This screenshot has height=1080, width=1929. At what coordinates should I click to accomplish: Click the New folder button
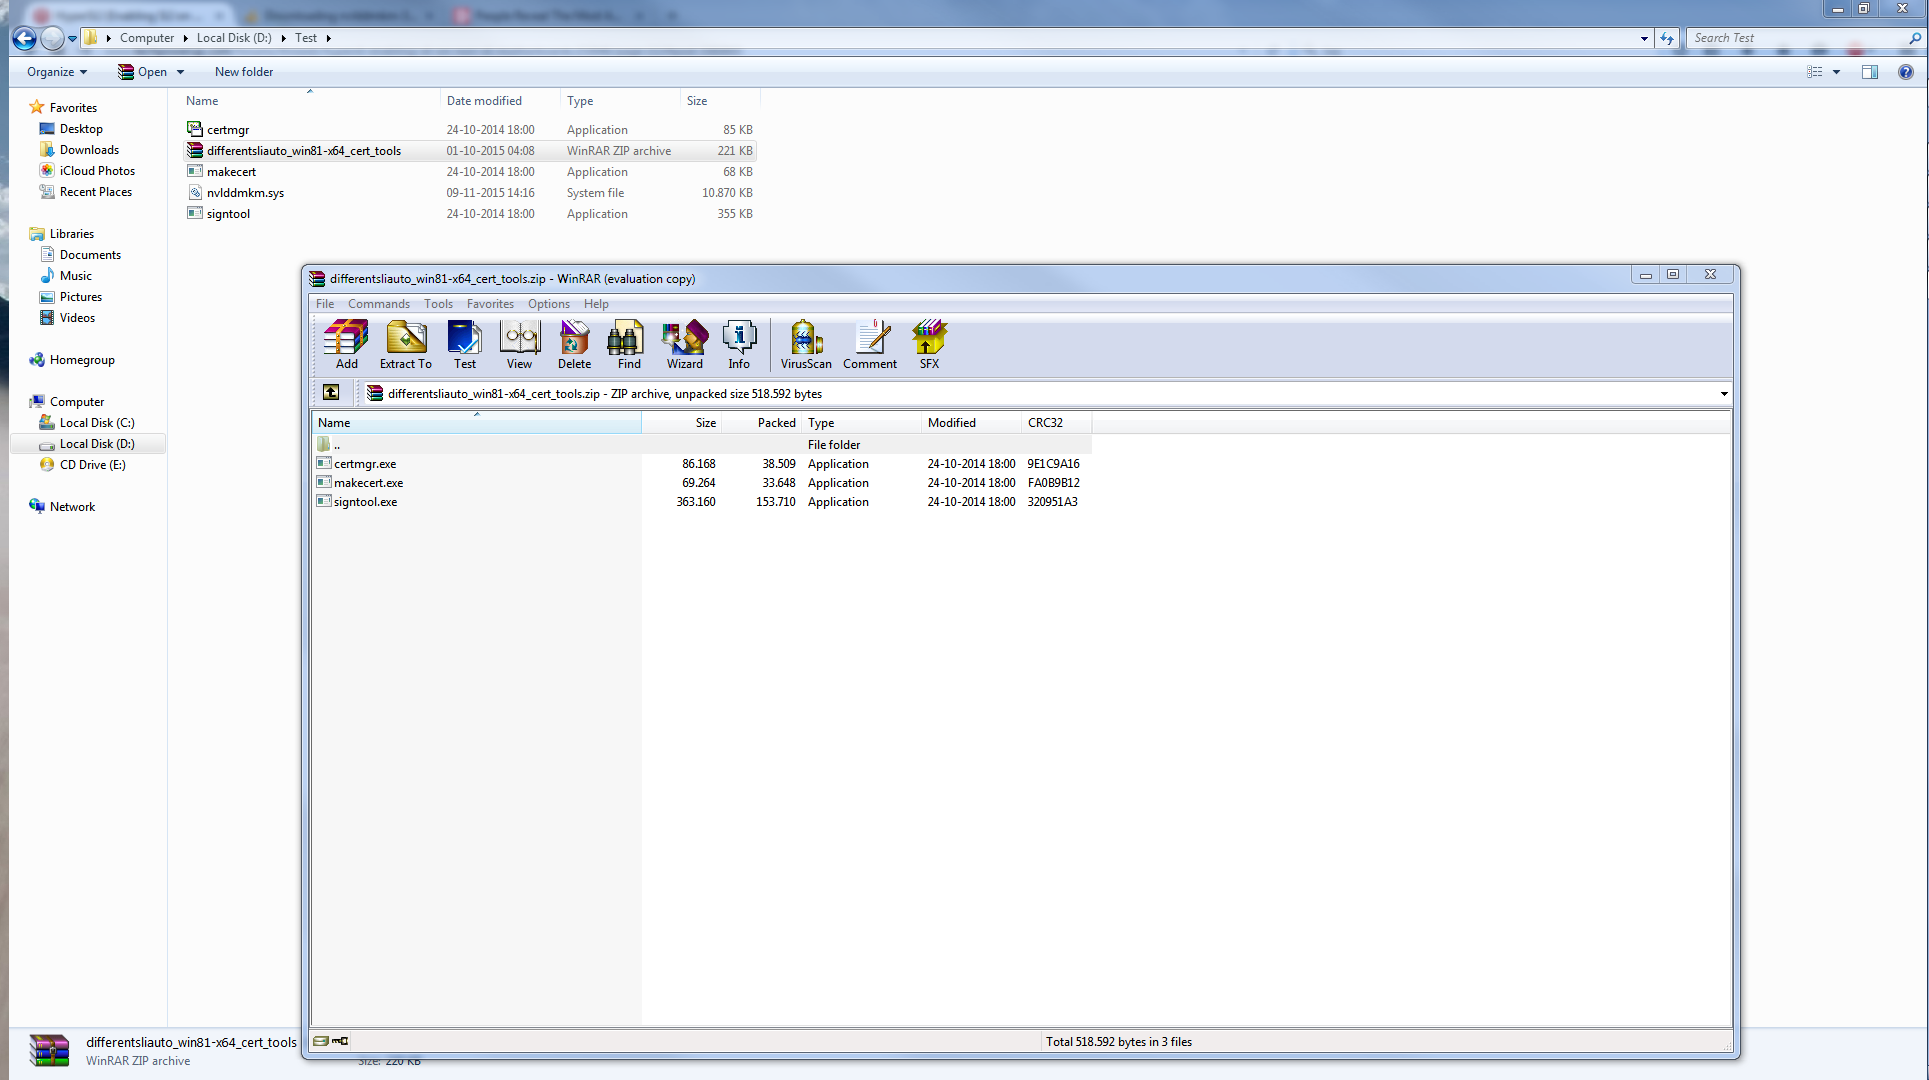point(243,72)
